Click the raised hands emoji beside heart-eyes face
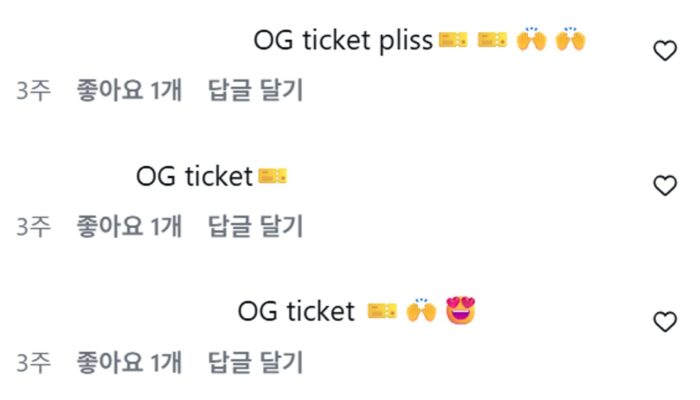700x400 pixels. [422, 312]
